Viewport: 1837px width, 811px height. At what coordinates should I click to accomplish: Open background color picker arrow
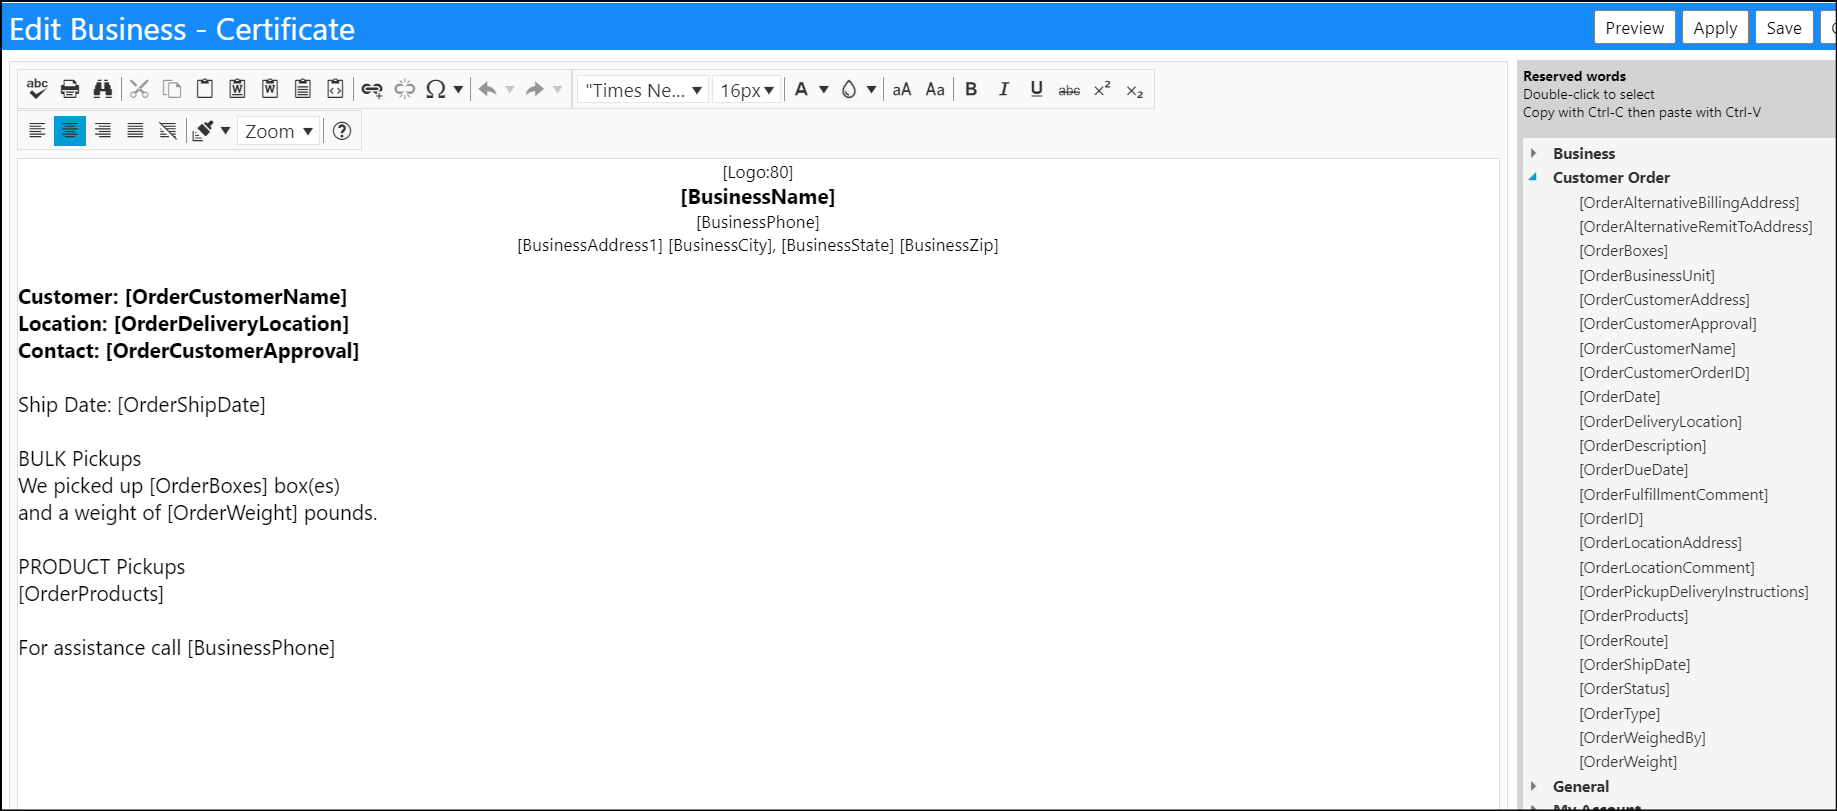tap(871, 89)
